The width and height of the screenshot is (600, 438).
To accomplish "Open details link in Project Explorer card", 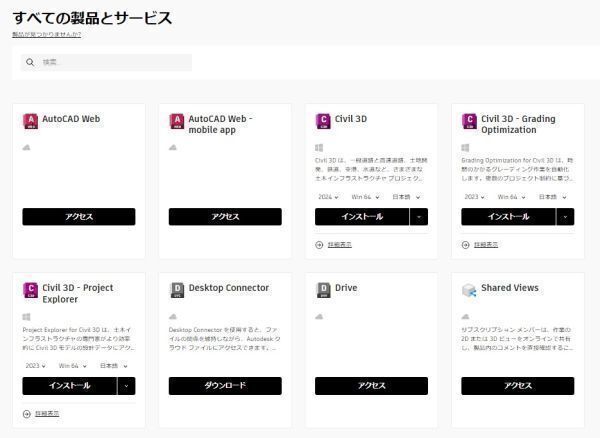I will [47, 414].
